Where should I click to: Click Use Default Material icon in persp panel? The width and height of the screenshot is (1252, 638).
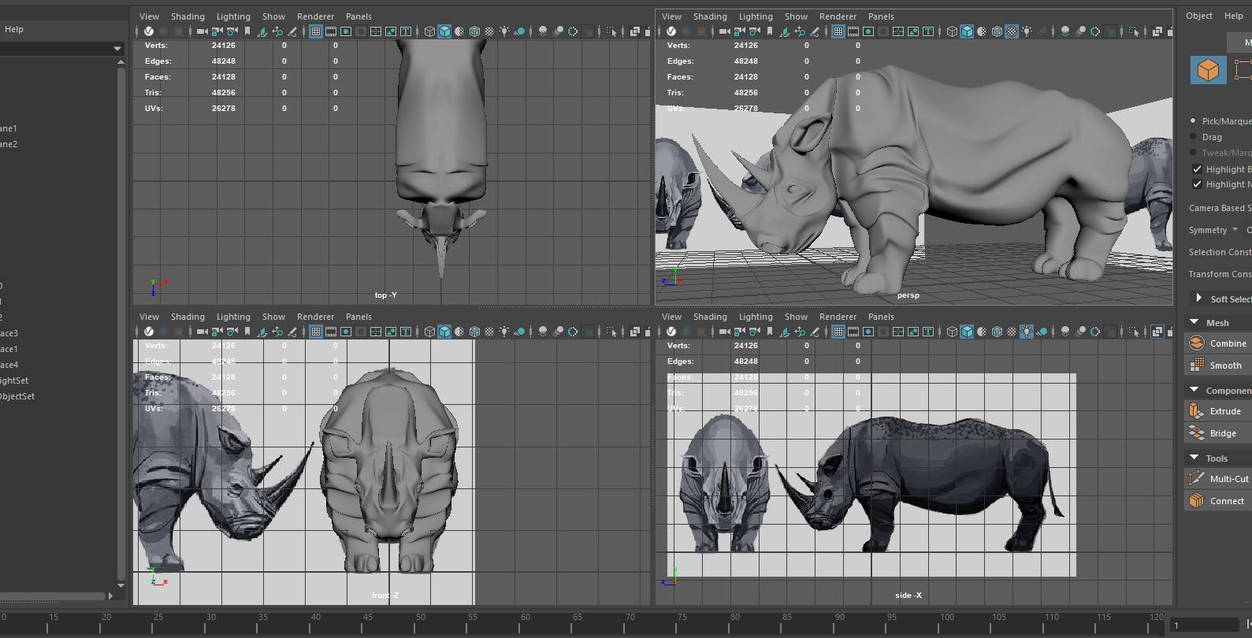pos(981,31)
